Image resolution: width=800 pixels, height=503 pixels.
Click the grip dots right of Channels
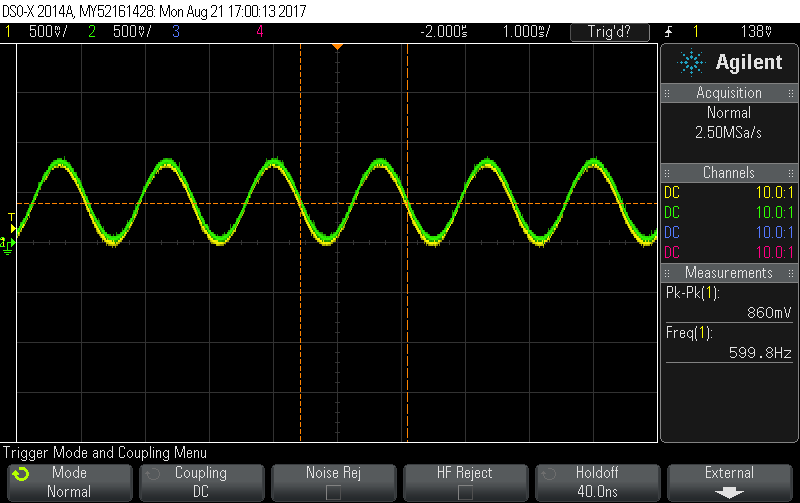pyautogui.click(x=791, y=173)
